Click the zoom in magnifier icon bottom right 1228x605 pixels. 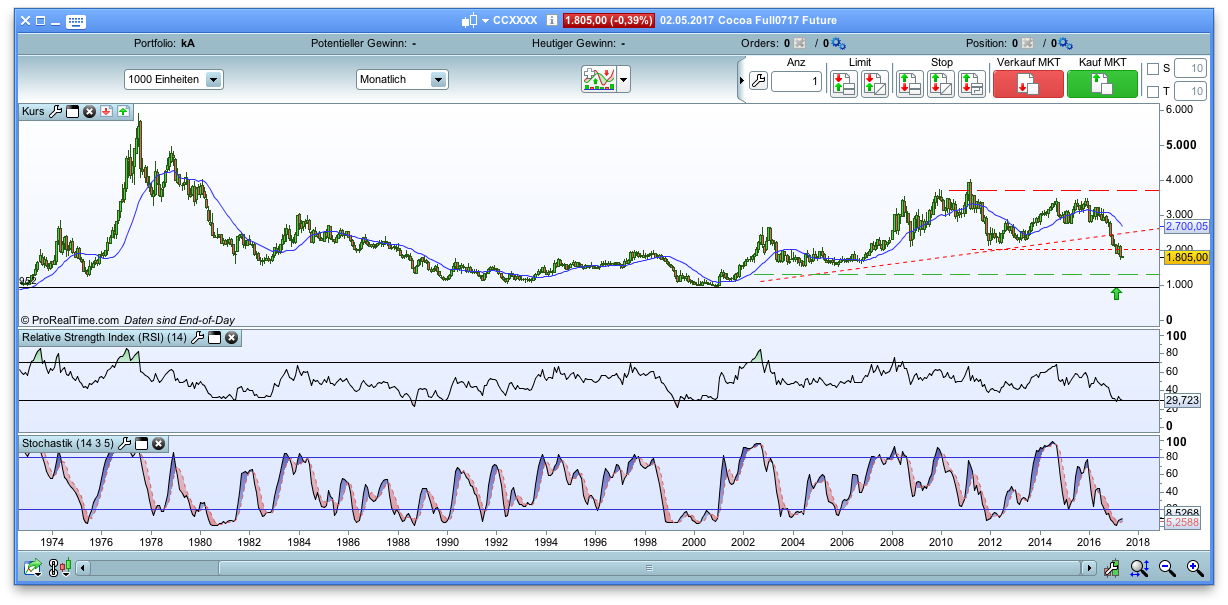[1195, 567]
